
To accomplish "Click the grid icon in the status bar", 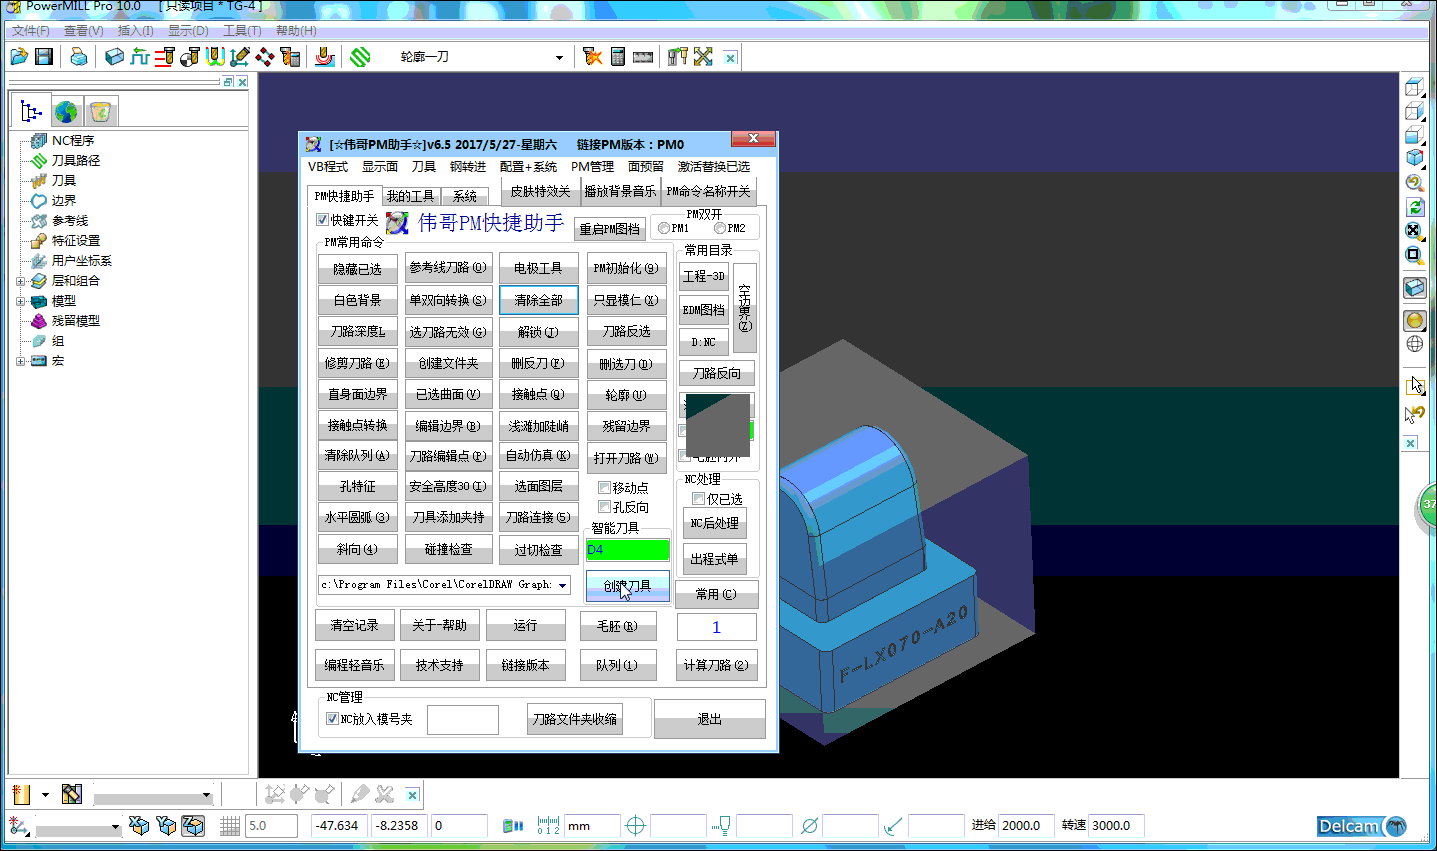I will tap(230, 826).
